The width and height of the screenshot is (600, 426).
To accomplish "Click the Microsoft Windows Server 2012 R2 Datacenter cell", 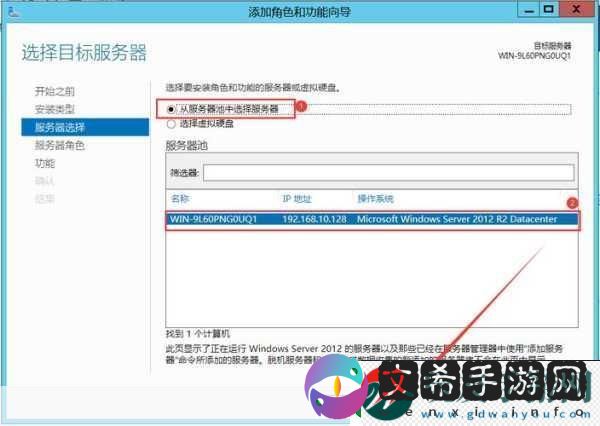I will [457, 219].
